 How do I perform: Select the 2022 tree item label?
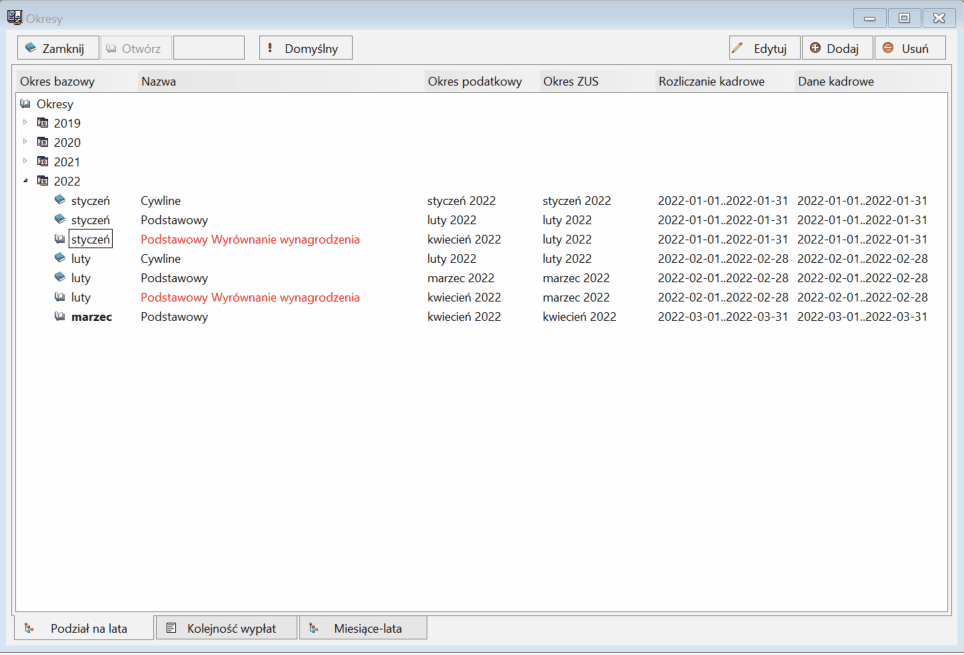67,181
